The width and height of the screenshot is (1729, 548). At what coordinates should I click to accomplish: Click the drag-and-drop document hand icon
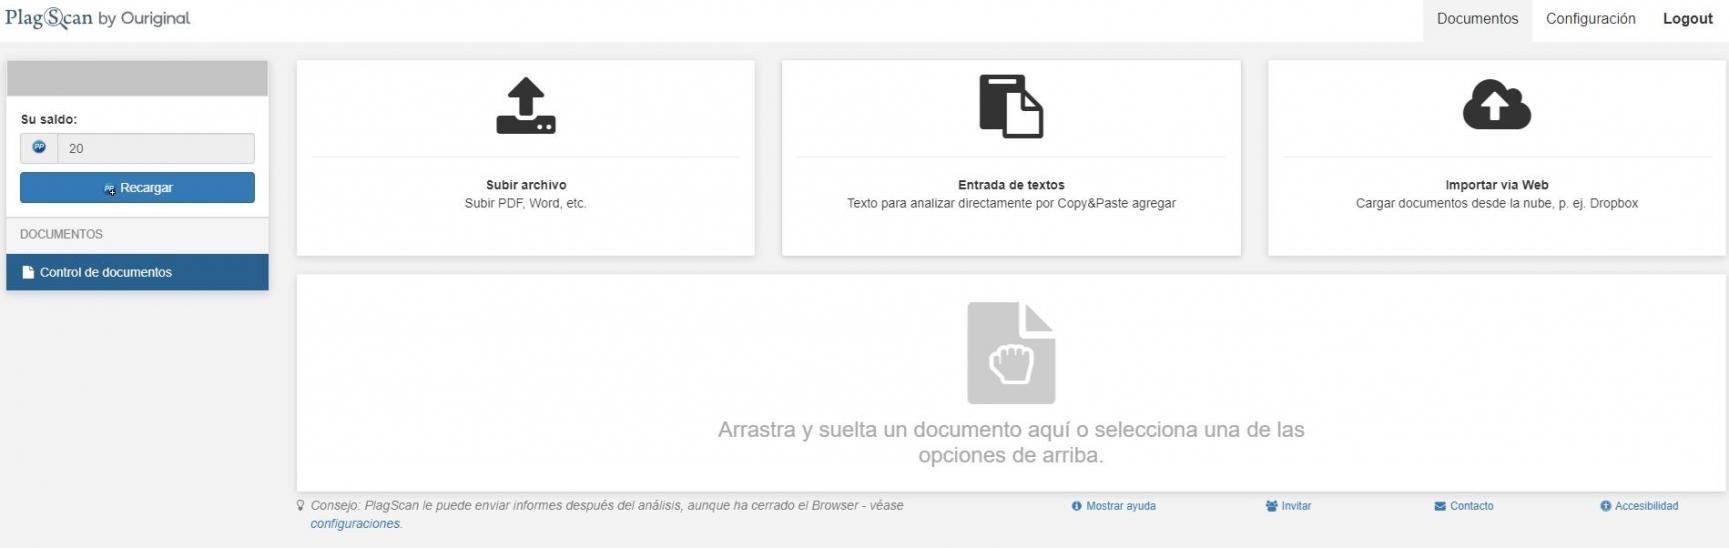(1011, 353)
